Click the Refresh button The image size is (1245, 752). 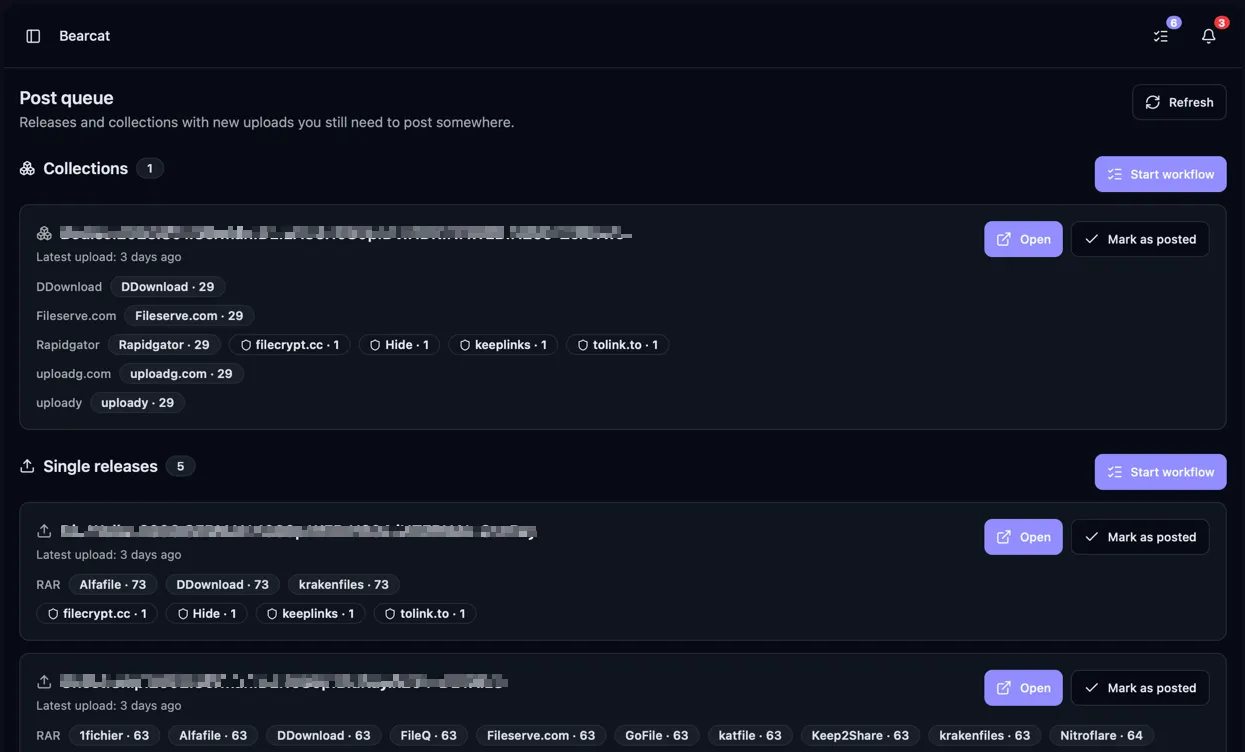pos(1179,102)
